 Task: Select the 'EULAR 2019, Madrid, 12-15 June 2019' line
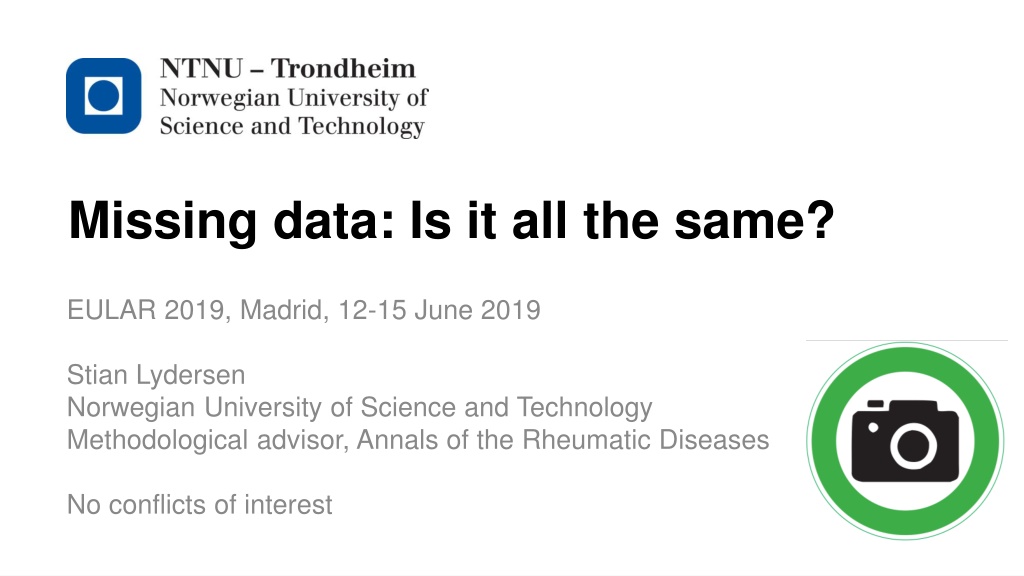304,310
